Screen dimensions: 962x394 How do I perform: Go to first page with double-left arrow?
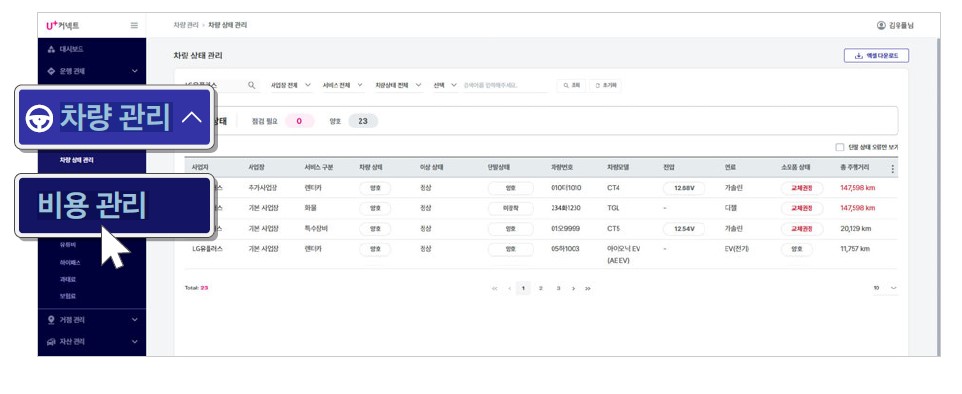click(x=494, y=288)
